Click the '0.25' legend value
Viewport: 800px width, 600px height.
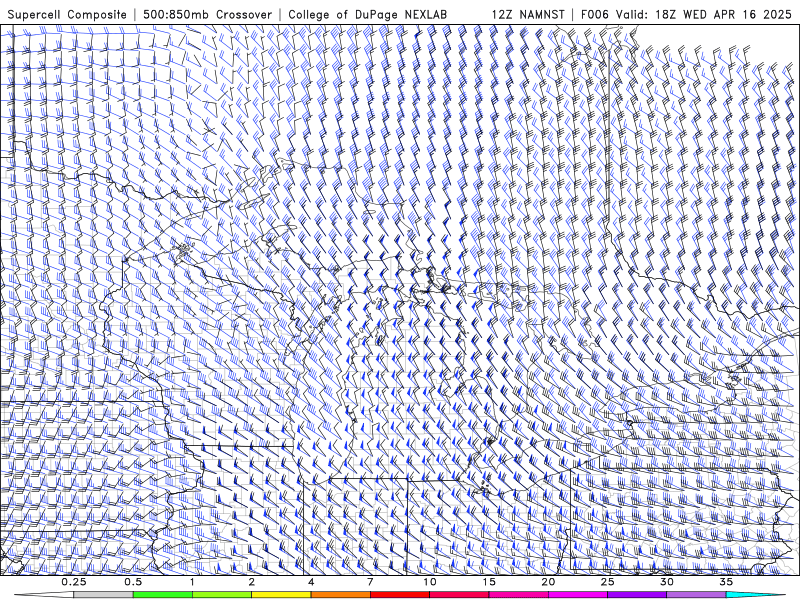74,582
